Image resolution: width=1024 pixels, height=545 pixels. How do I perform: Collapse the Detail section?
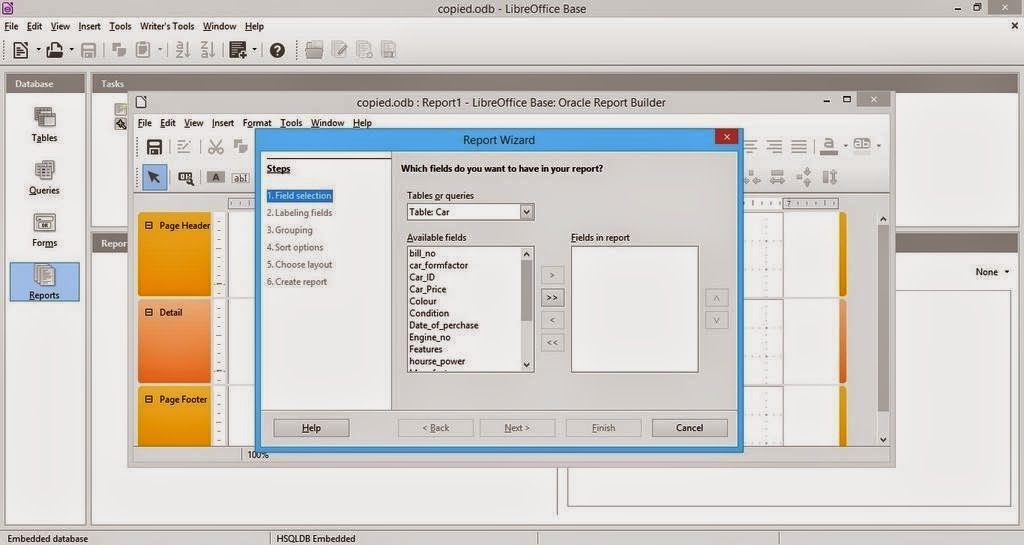pos(149,312)
